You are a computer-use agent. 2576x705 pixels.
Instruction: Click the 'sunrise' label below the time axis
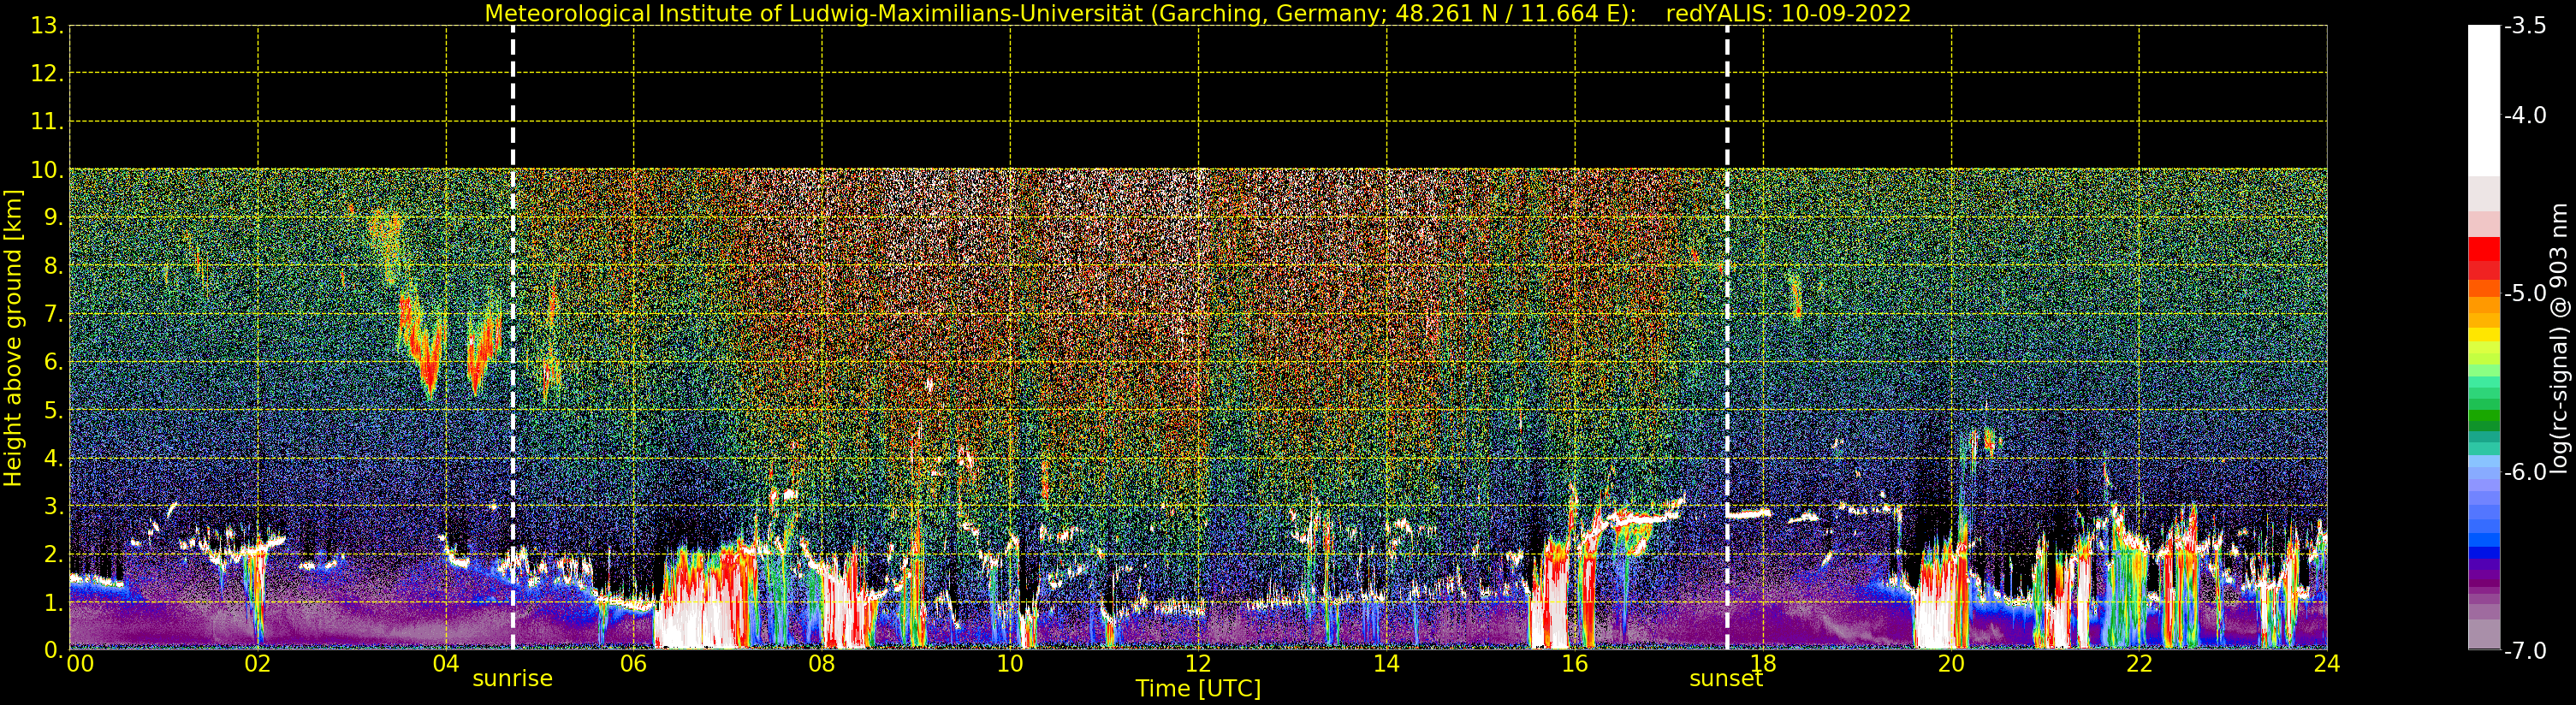coord(512,679)
